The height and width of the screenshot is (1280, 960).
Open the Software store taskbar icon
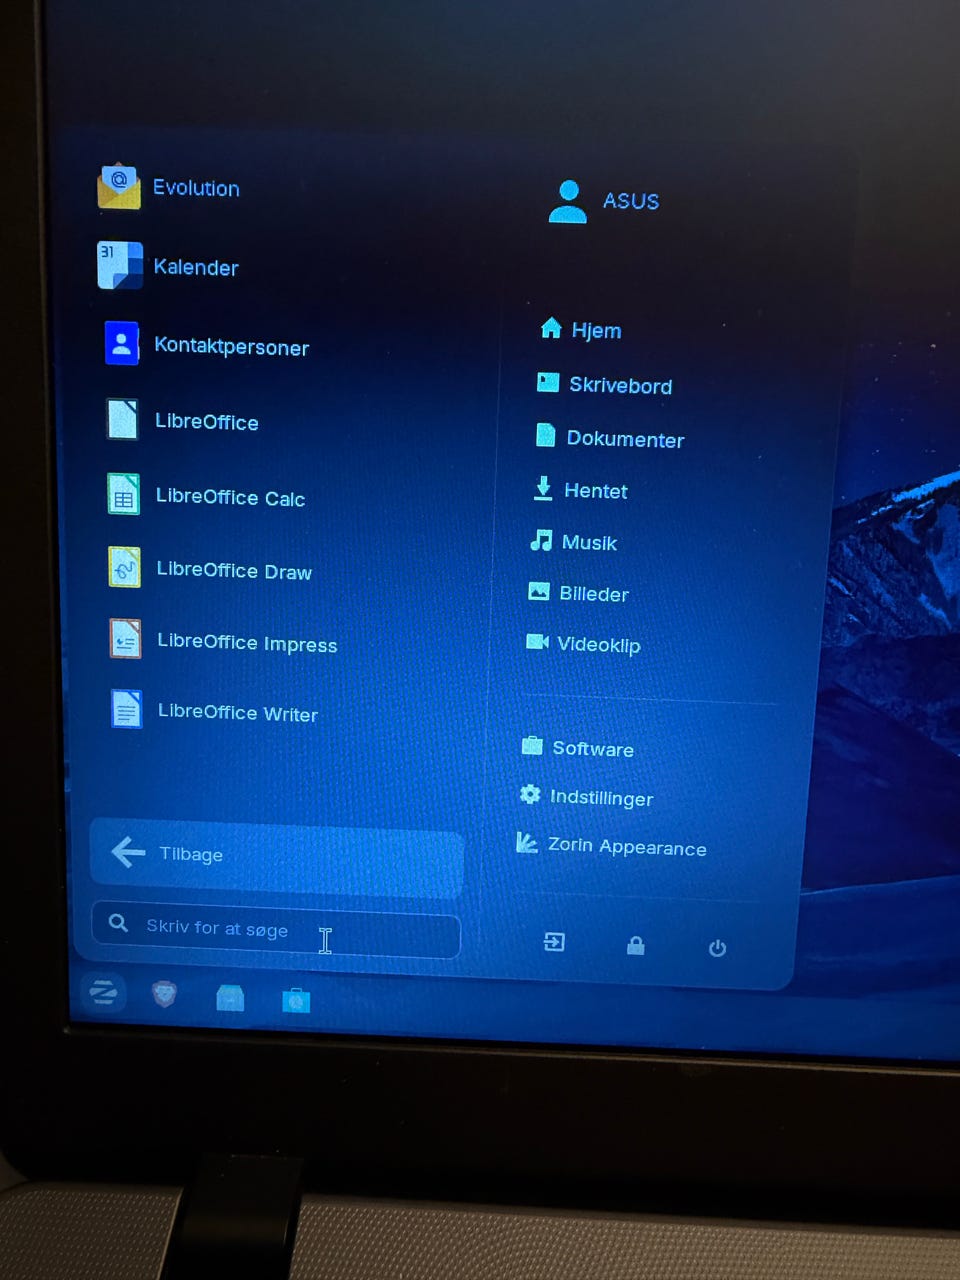(296, 999)
